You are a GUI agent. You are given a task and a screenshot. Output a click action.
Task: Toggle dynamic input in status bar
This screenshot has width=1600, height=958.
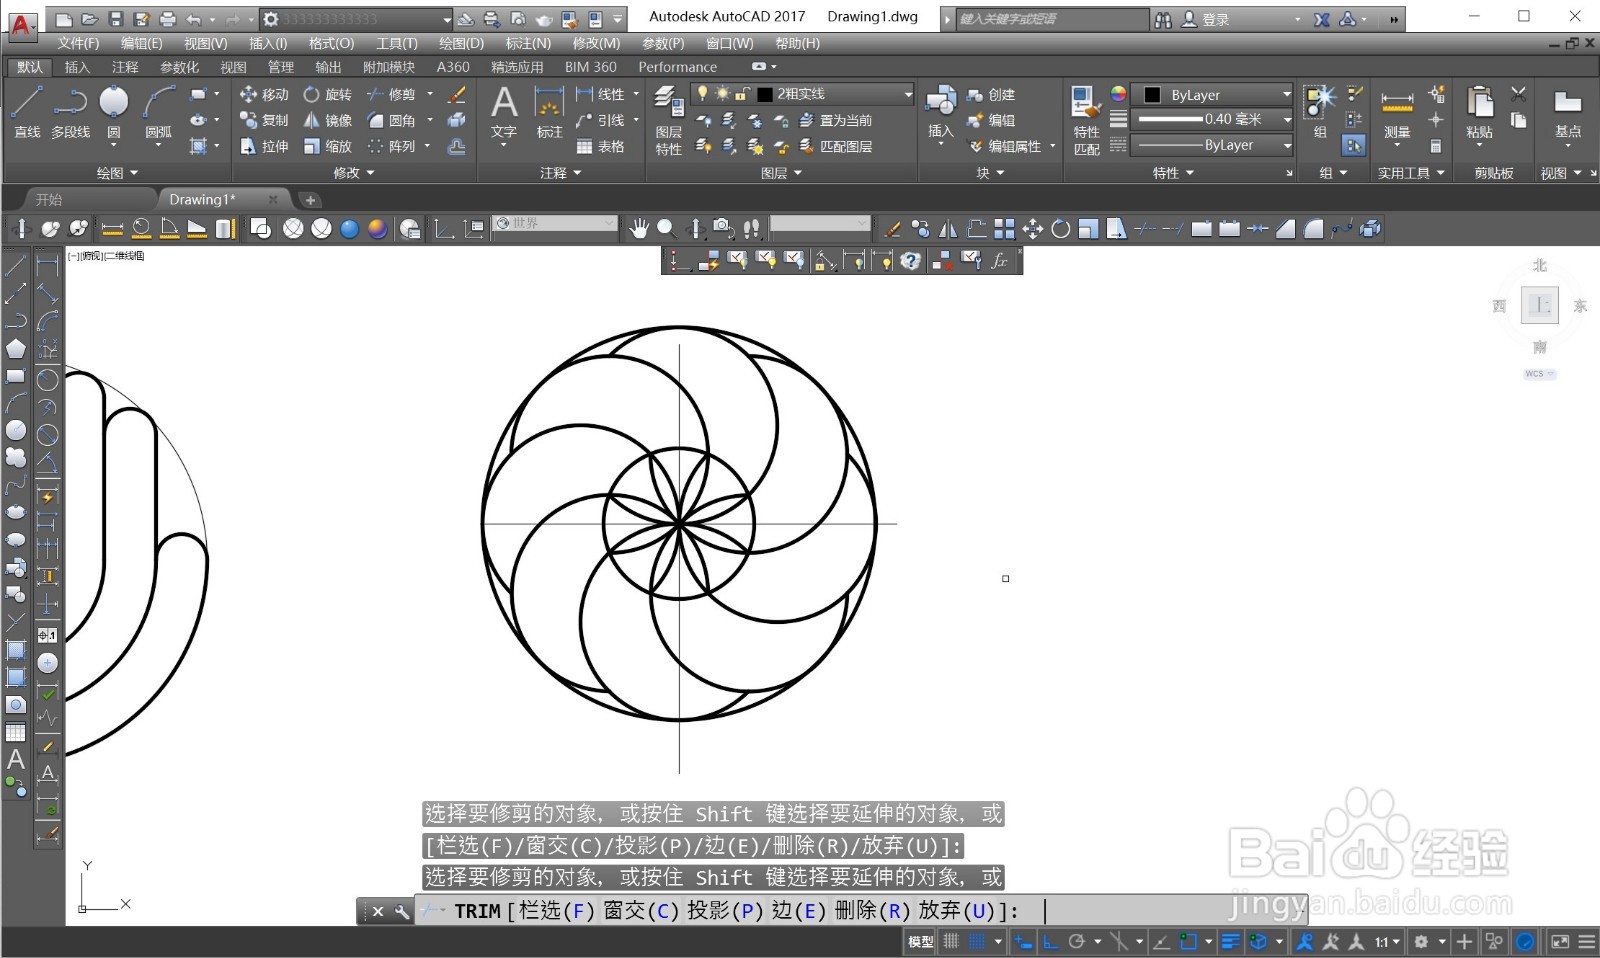(x=1023, y=941)
